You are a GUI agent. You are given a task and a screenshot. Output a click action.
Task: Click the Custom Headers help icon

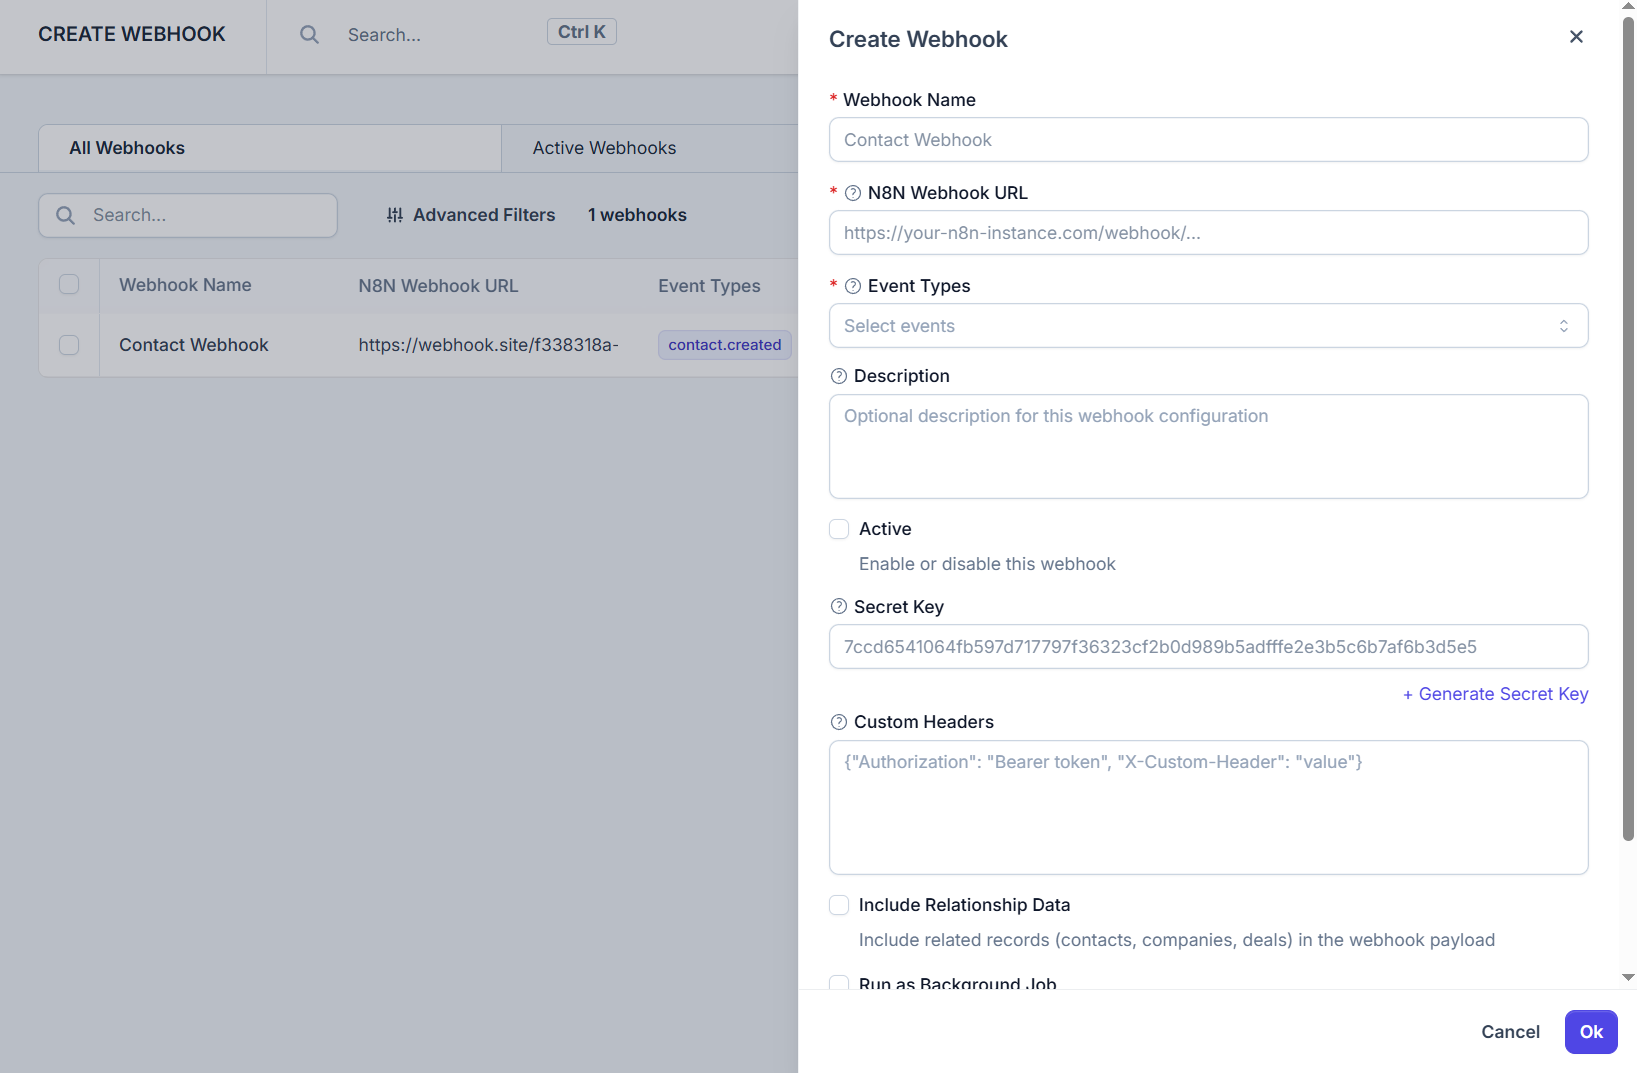coord(839,722)
